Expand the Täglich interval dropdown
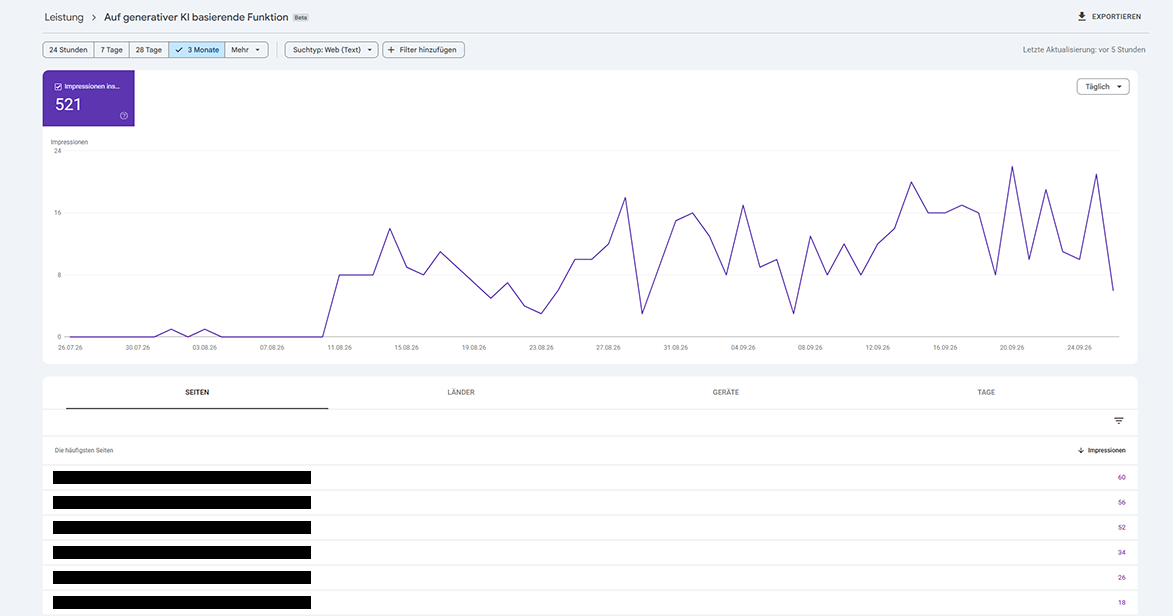1173x616 pixels. pyautogui.click(x=1103, y=87)
